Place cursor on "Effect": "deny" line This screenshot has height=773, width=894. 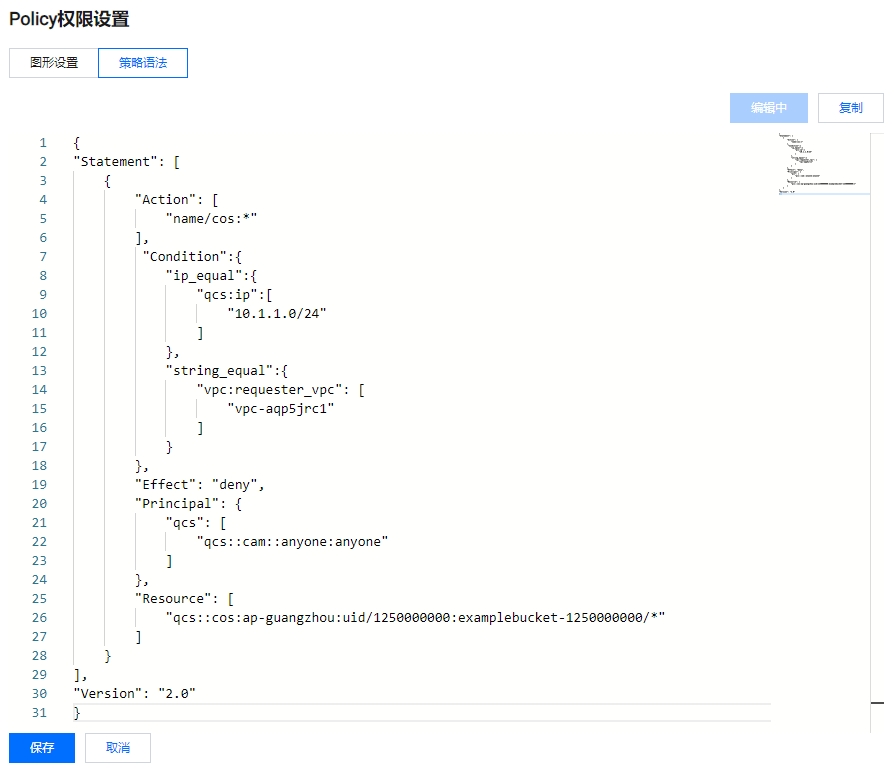[x=200, y=485]
